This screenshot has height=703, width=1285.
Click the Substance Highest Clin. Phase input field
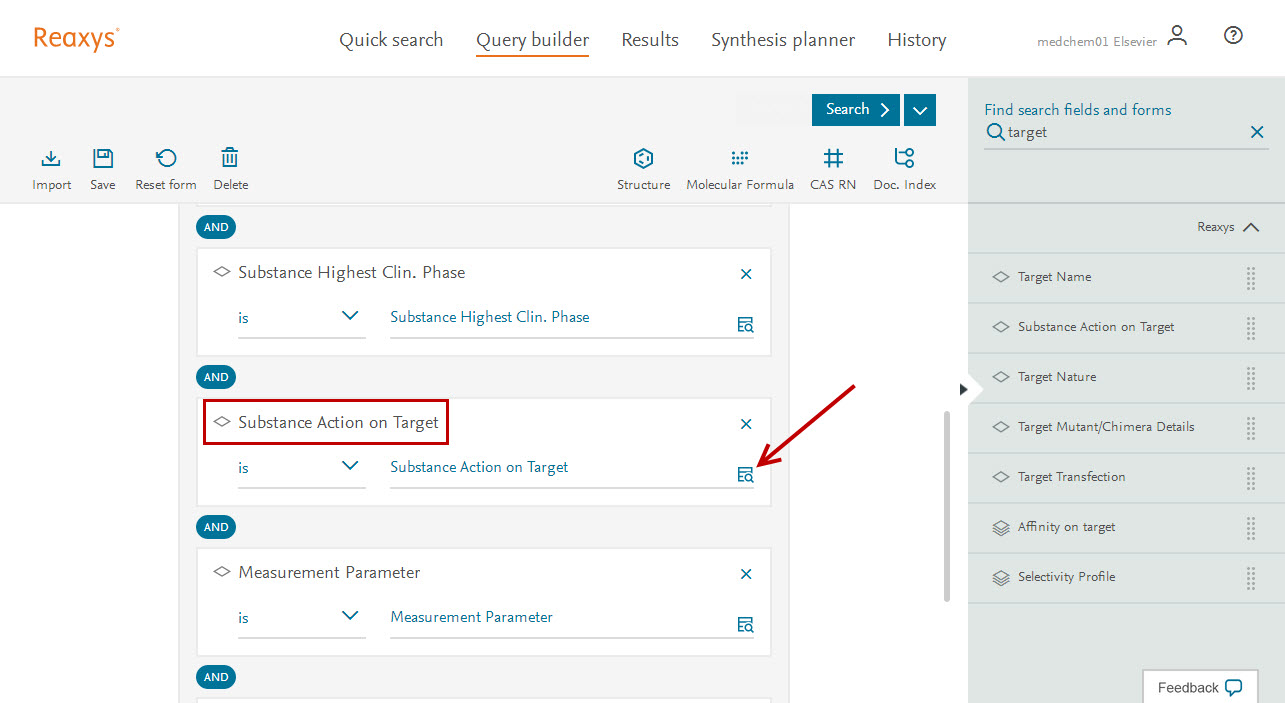click(560, 317)
